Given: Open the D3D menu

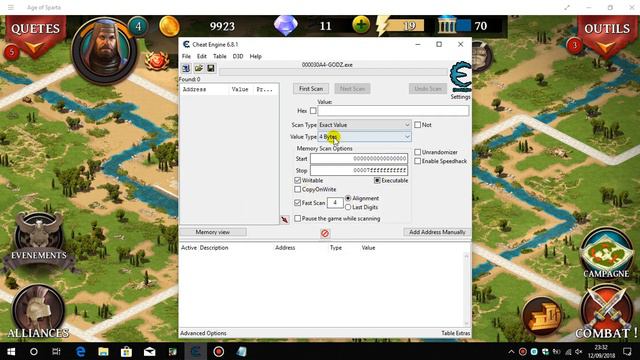Looking at the screenshot, I should pyautogui.click(x=238, y=56).
